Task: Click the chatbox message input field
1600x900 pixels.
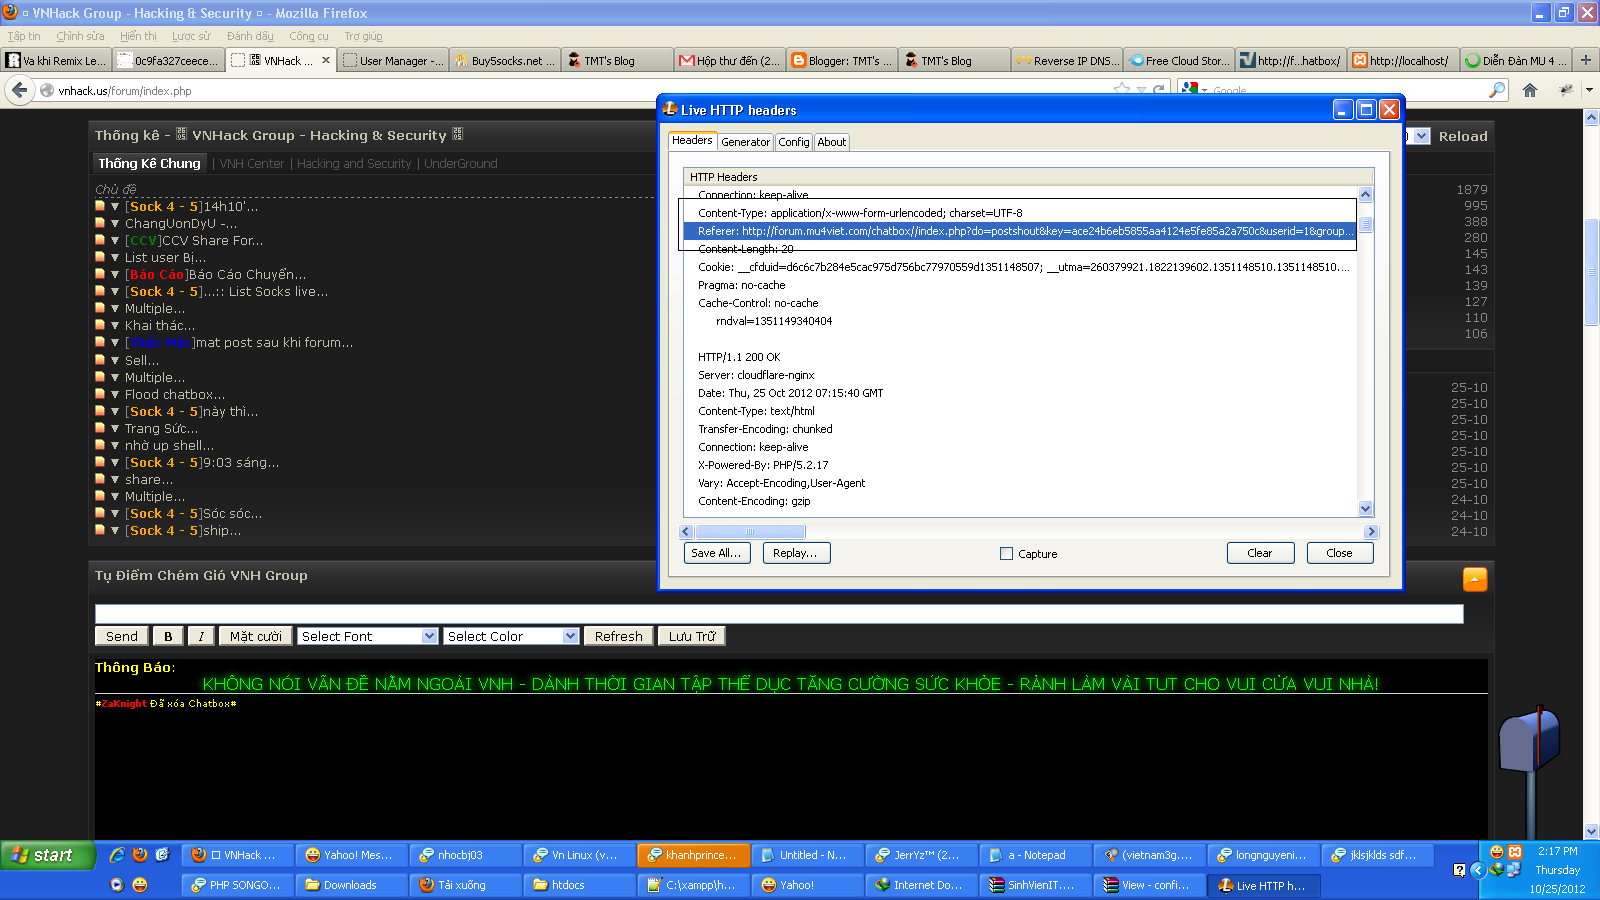Action: 779,614
